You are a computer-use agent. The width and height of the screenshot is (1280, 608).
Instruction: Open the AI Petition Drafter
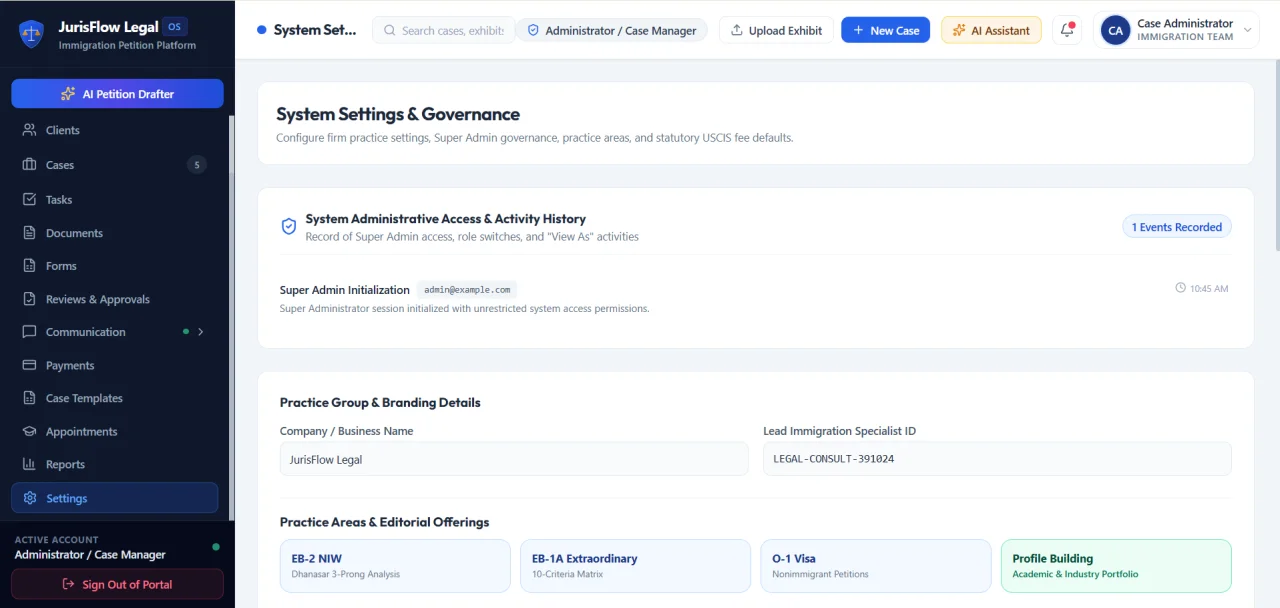(117, 94)
